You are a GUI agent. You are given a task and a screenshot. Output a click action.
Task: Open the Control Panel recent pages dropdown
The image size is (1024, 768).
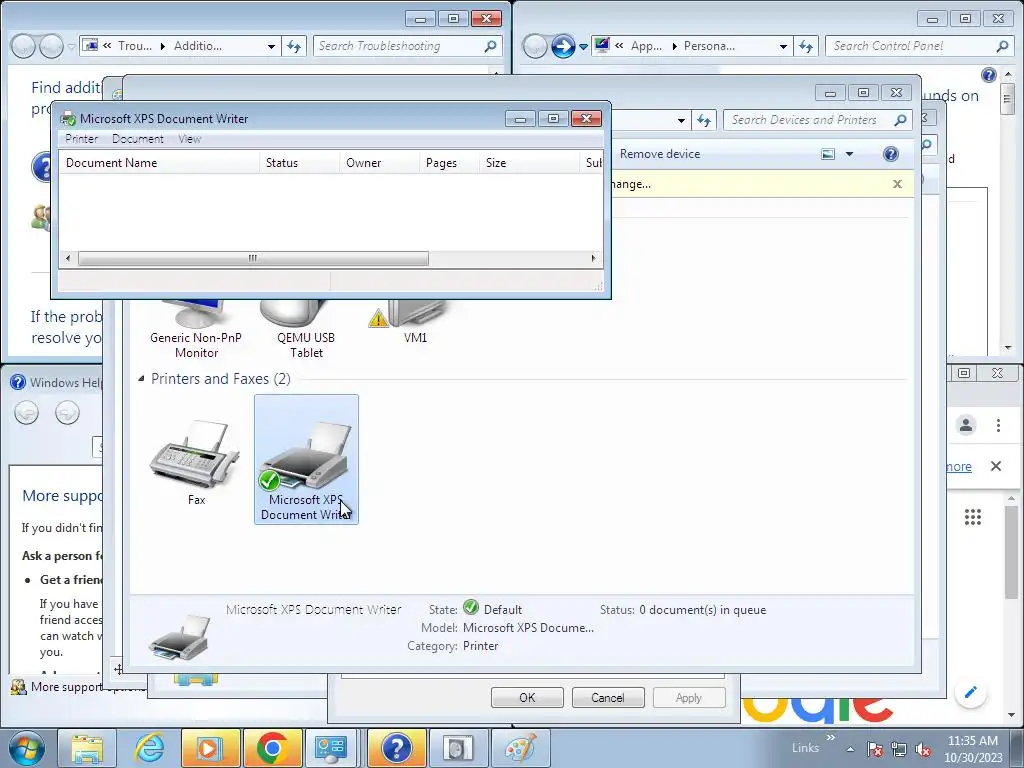tap(583, 47)
